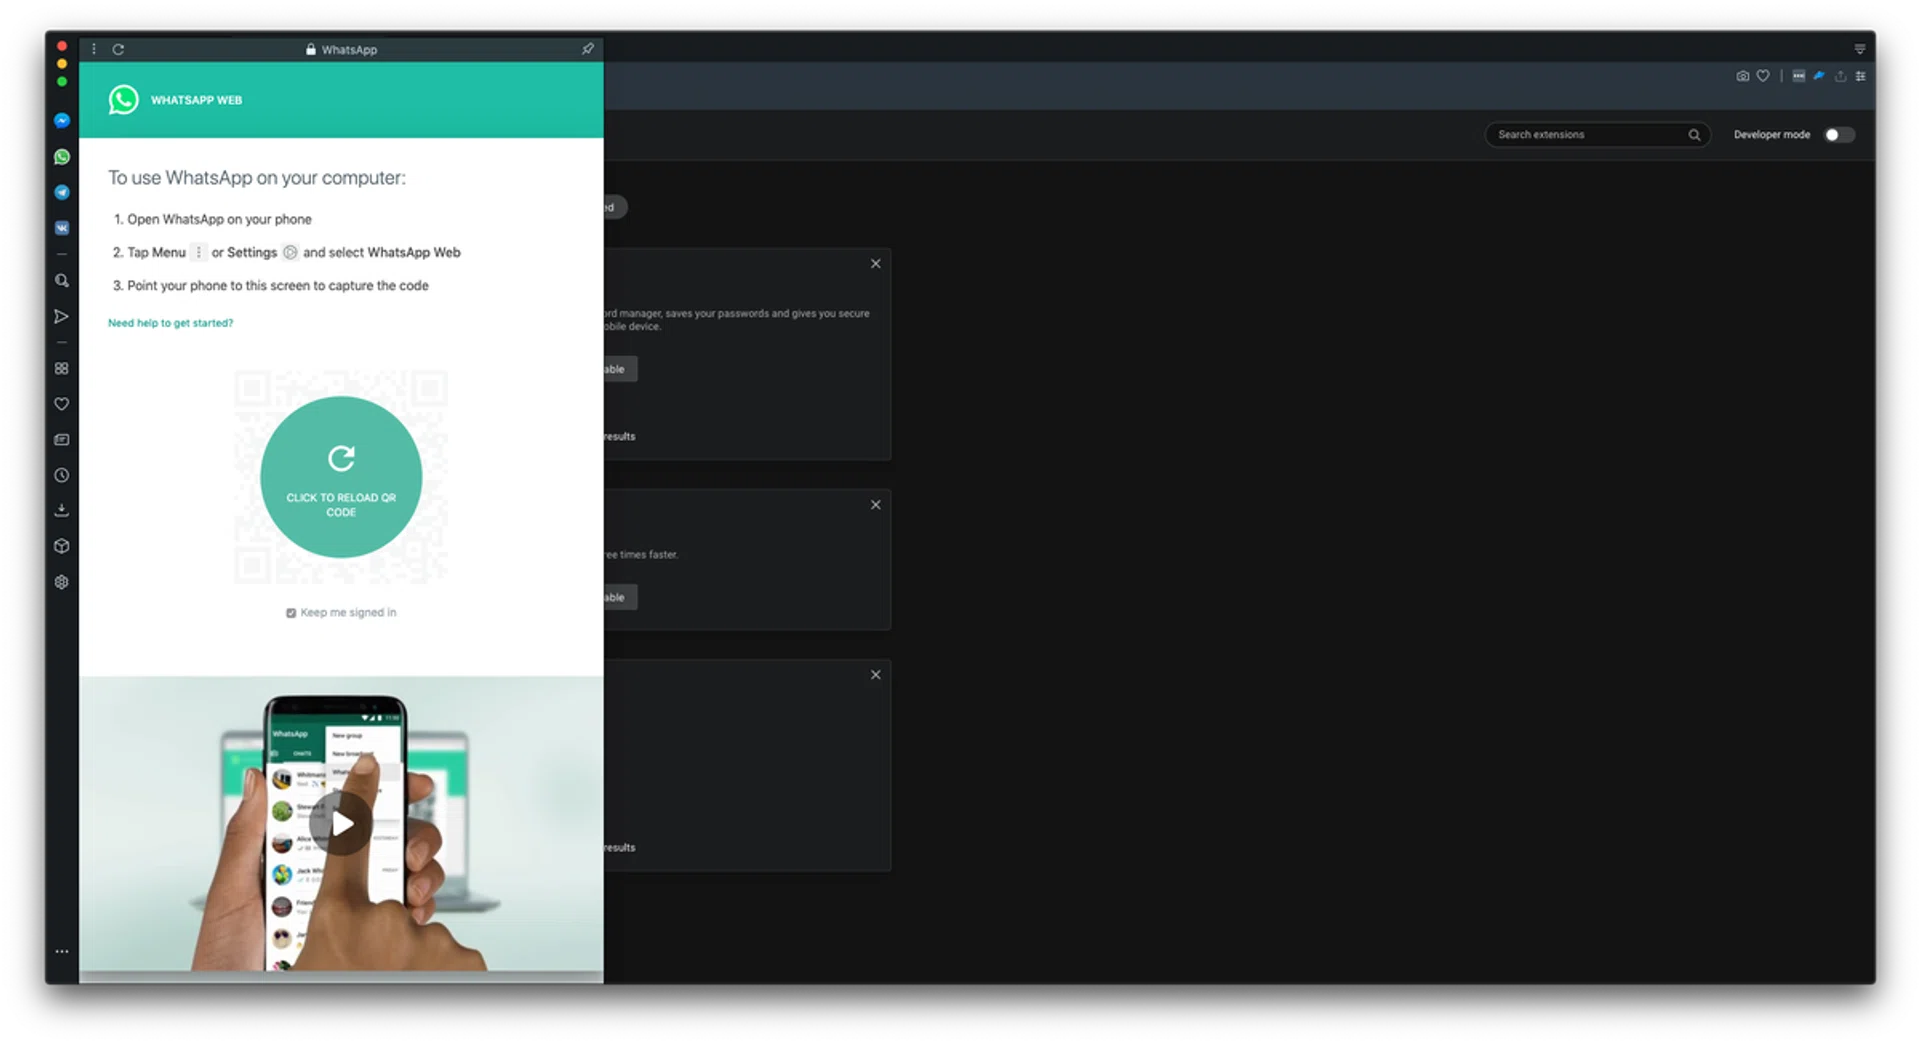Take a snapshot with the camera icon

coord(1742,76)
